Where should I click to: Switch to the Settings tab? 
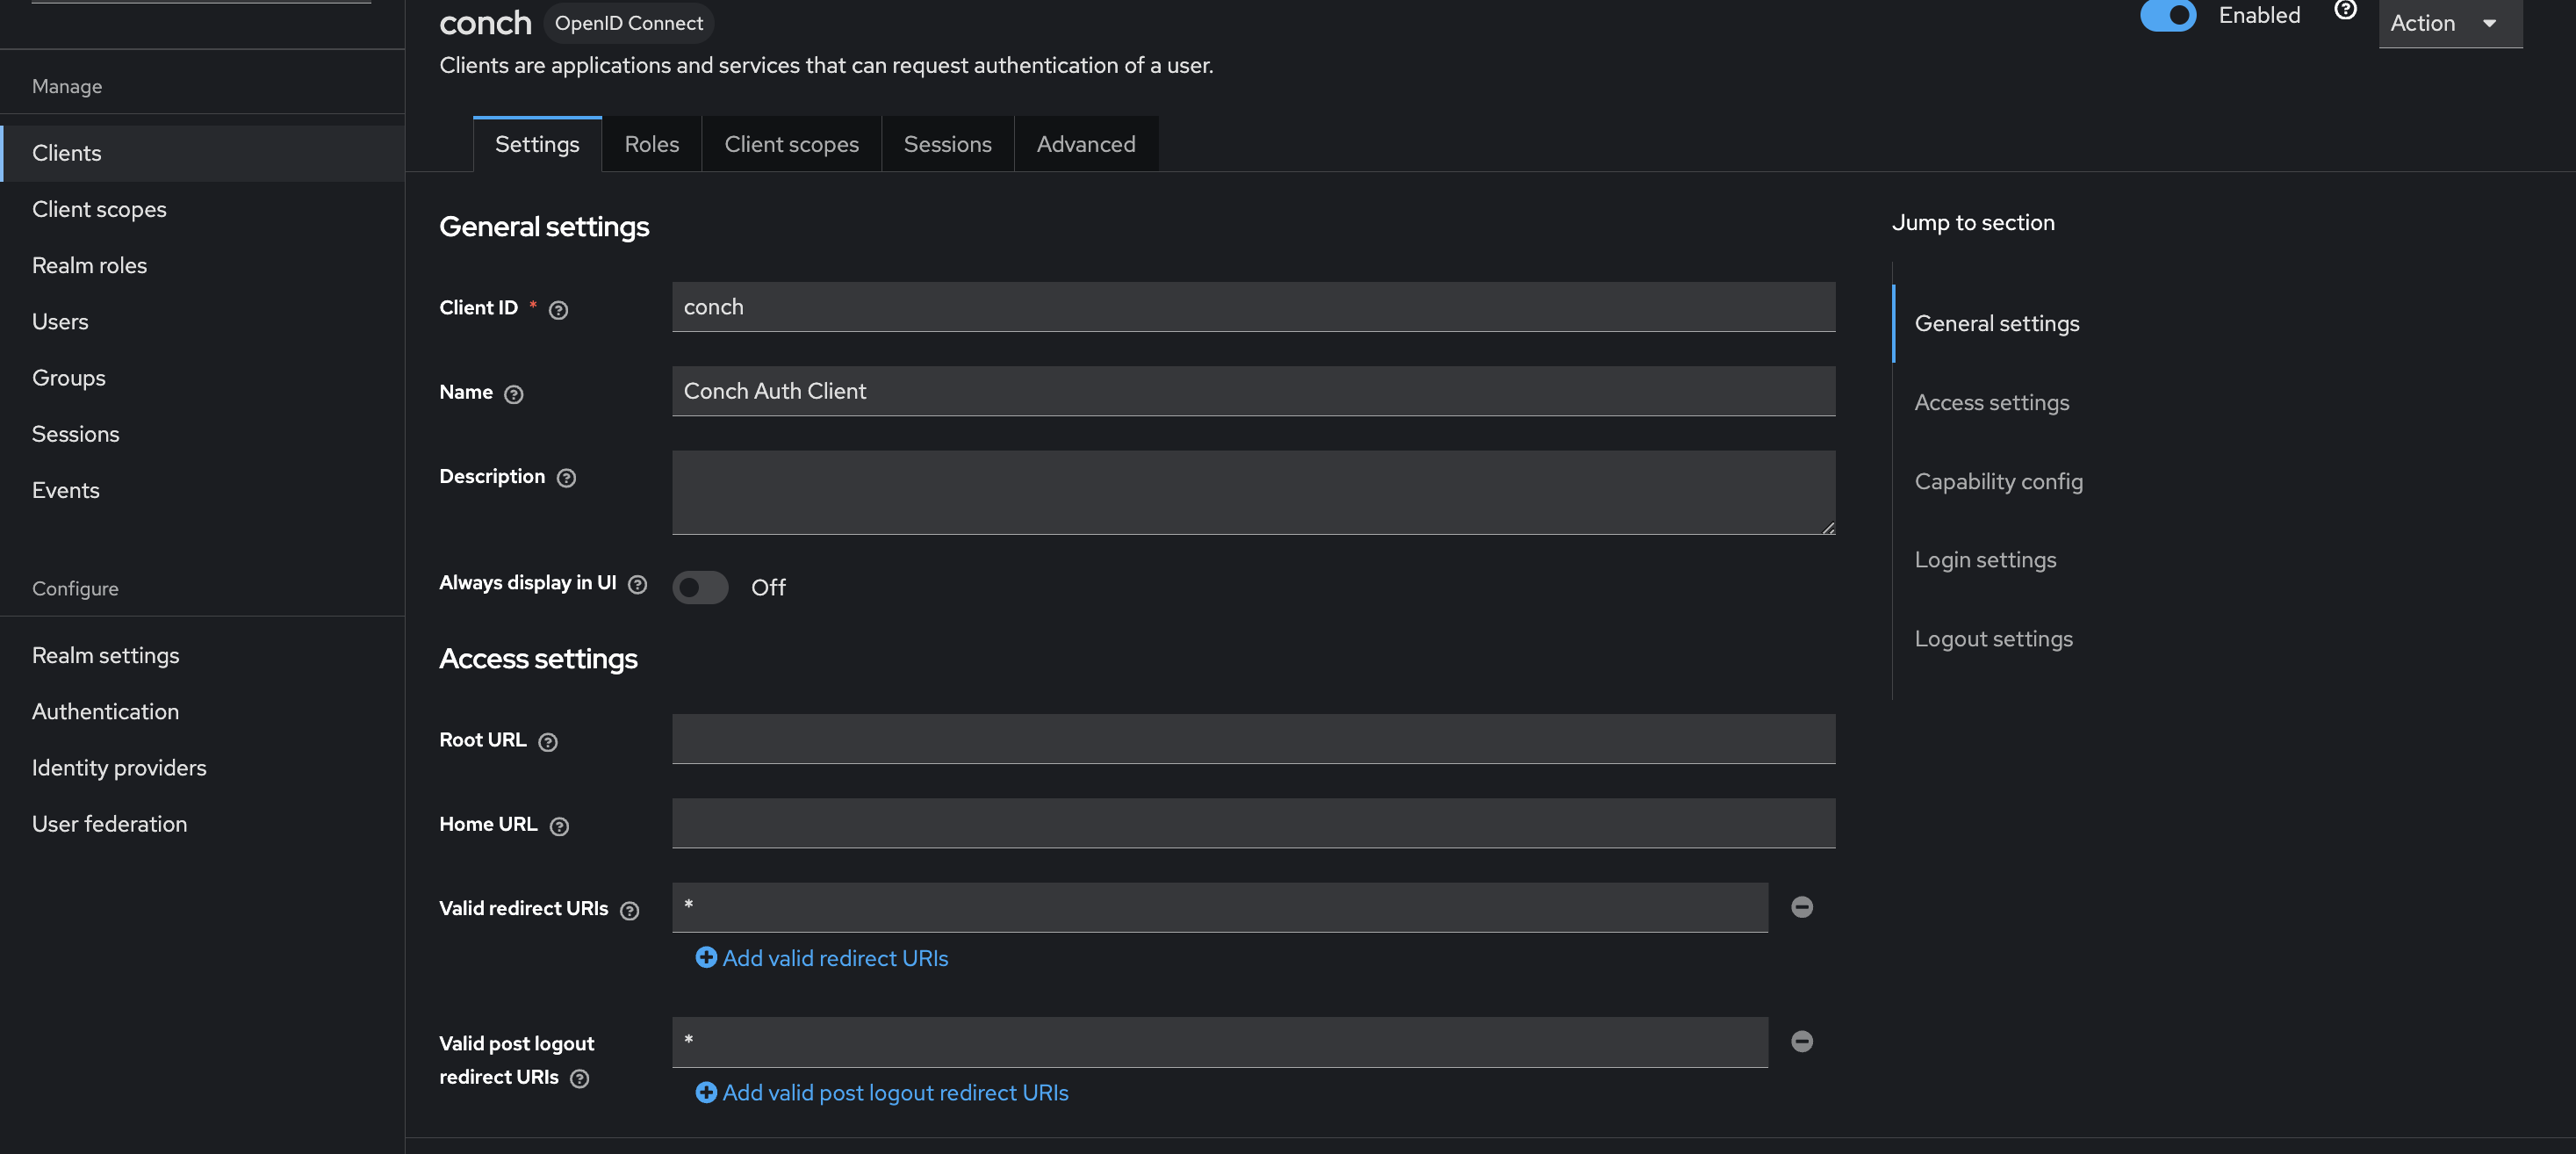click(537, 144)
